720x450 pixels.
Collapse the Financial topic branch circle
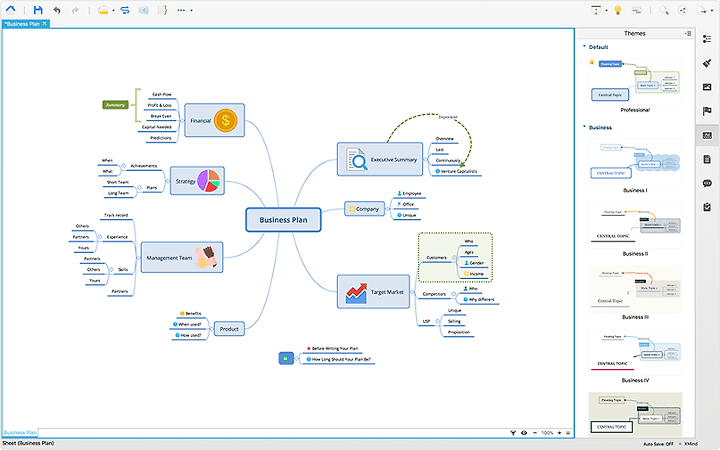pyautogui.click(x=182, y=120)
